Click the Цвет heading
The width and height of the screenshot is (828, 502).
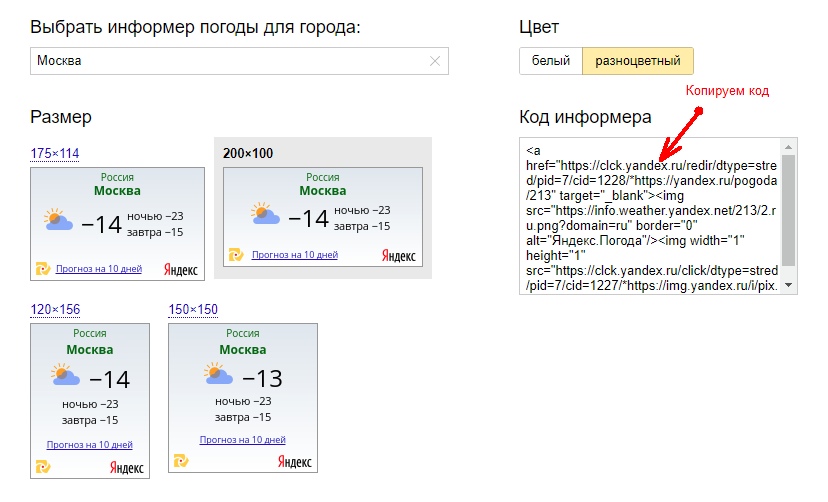[539, 27]
